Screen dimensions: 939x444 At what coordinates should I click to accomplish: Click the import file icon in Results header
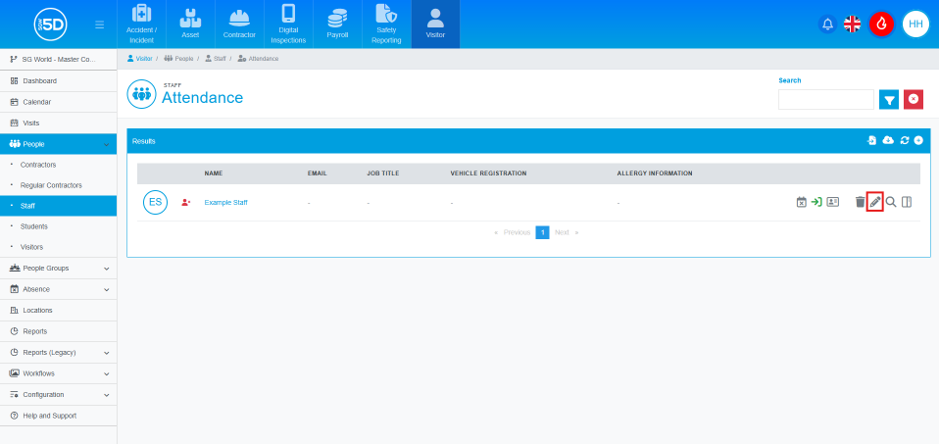pos(872,140)
